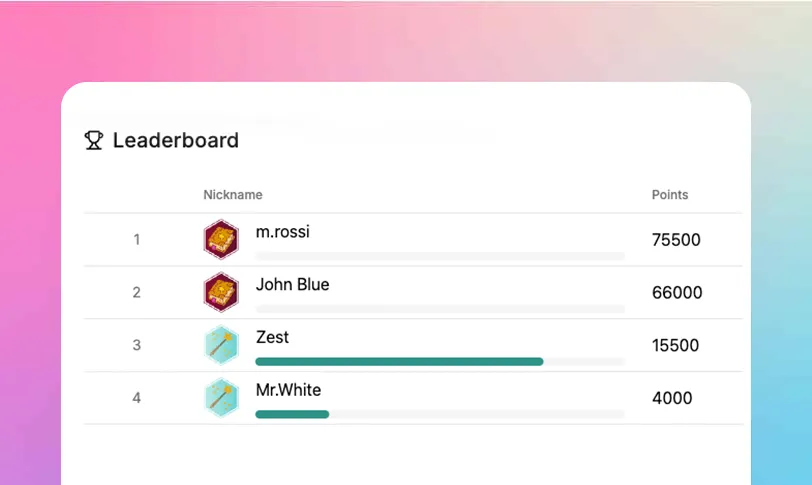The width and height of the screenshot is (812, 485).
Task: Click John Blue's spellbook avatar badge
Action: [x=221, y=293]
